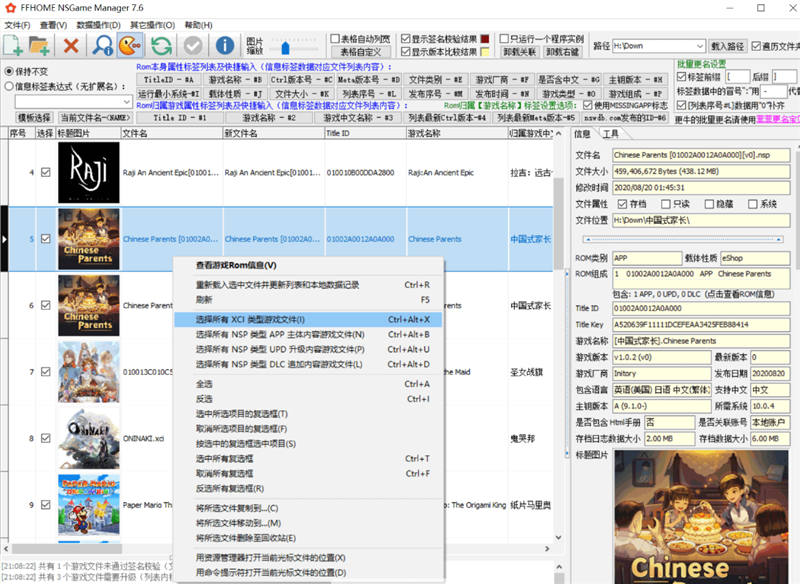Toggle checkbox for row 9 Paper Mario

pyautogui.click(x=46, y=505)
